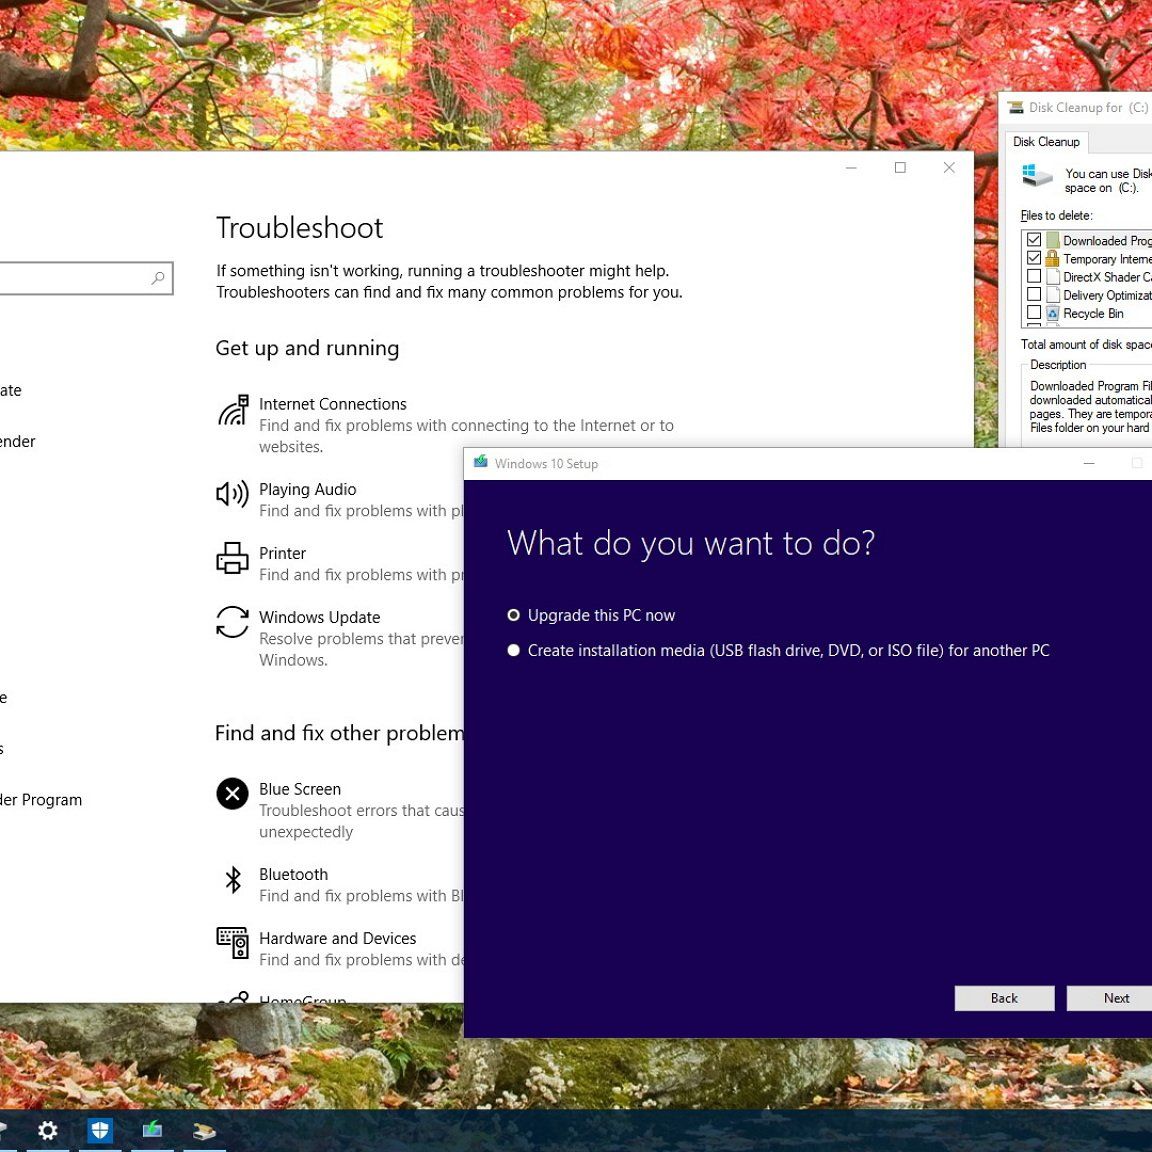Open the Blue Screen troubleshooter

coord(339,810)
